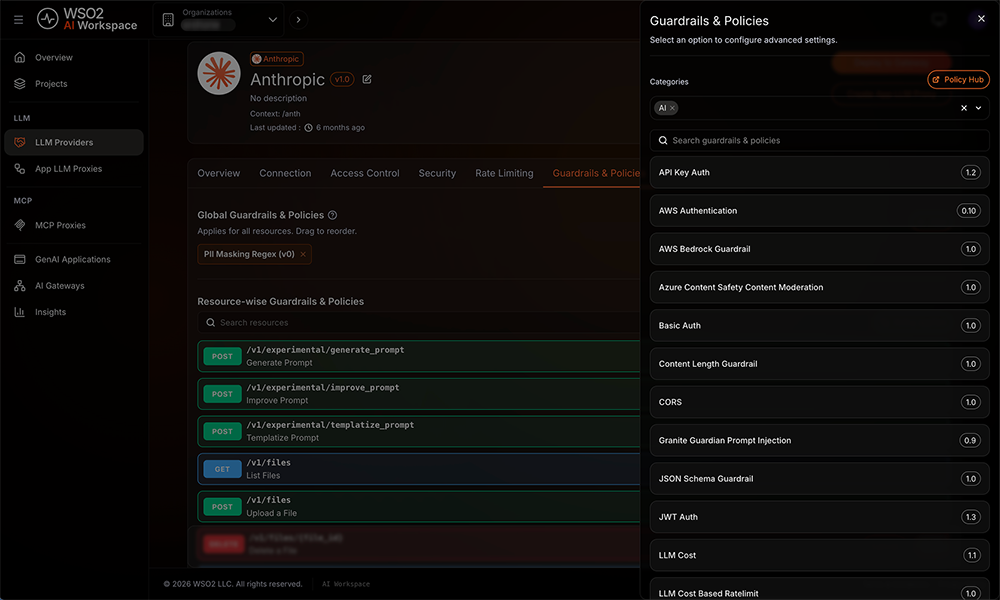Screen dimensions: 1000x600
Task: Select the API Key Auth policy
Action: [820, 173]
